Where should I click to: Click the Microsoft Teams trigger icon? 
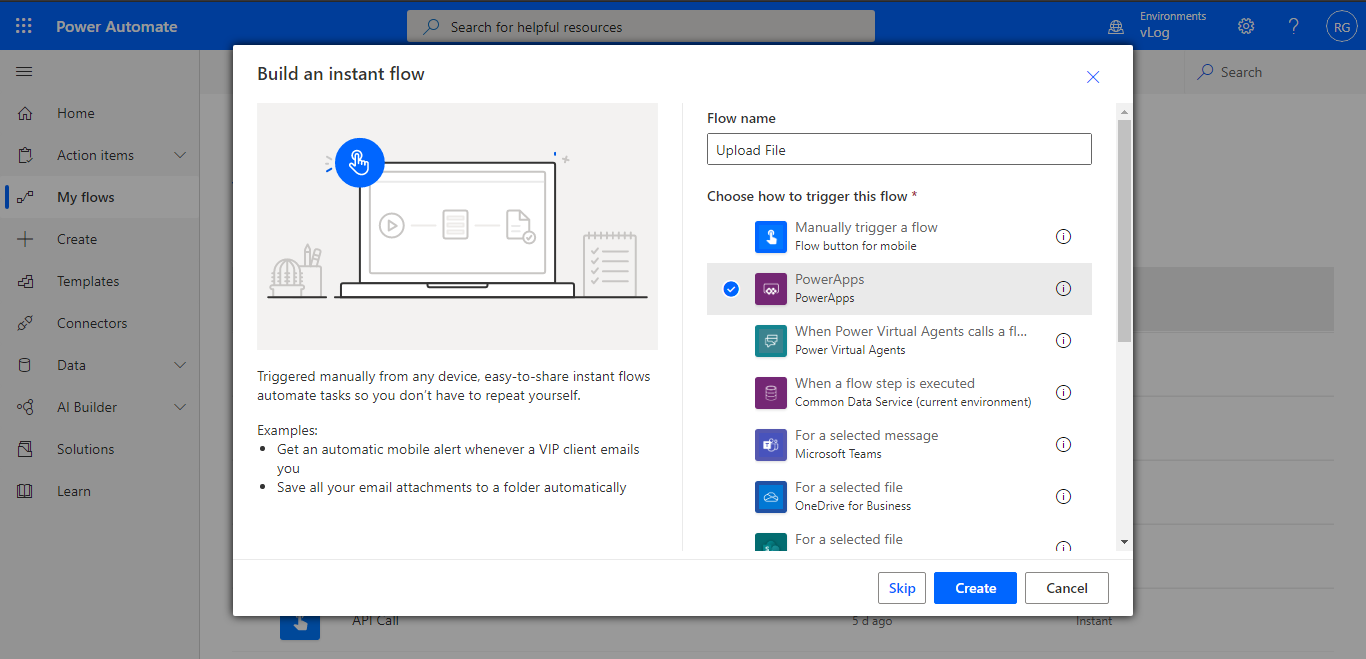(770, 445)
